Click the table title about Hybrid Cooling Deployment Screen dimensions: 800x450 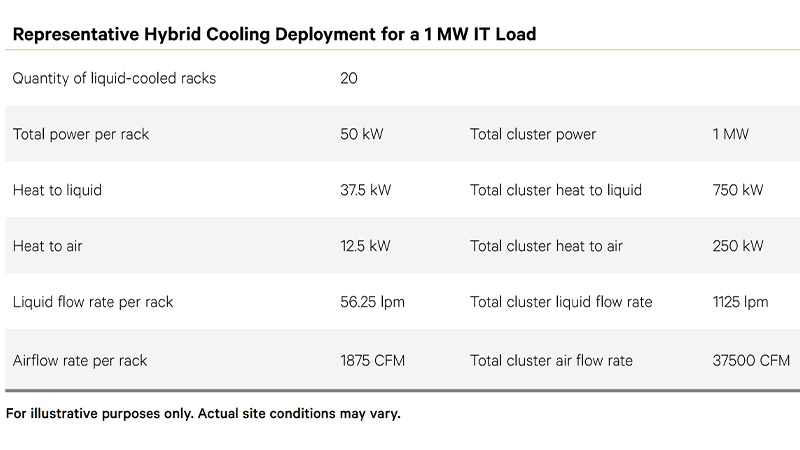[x=274, y=34]
